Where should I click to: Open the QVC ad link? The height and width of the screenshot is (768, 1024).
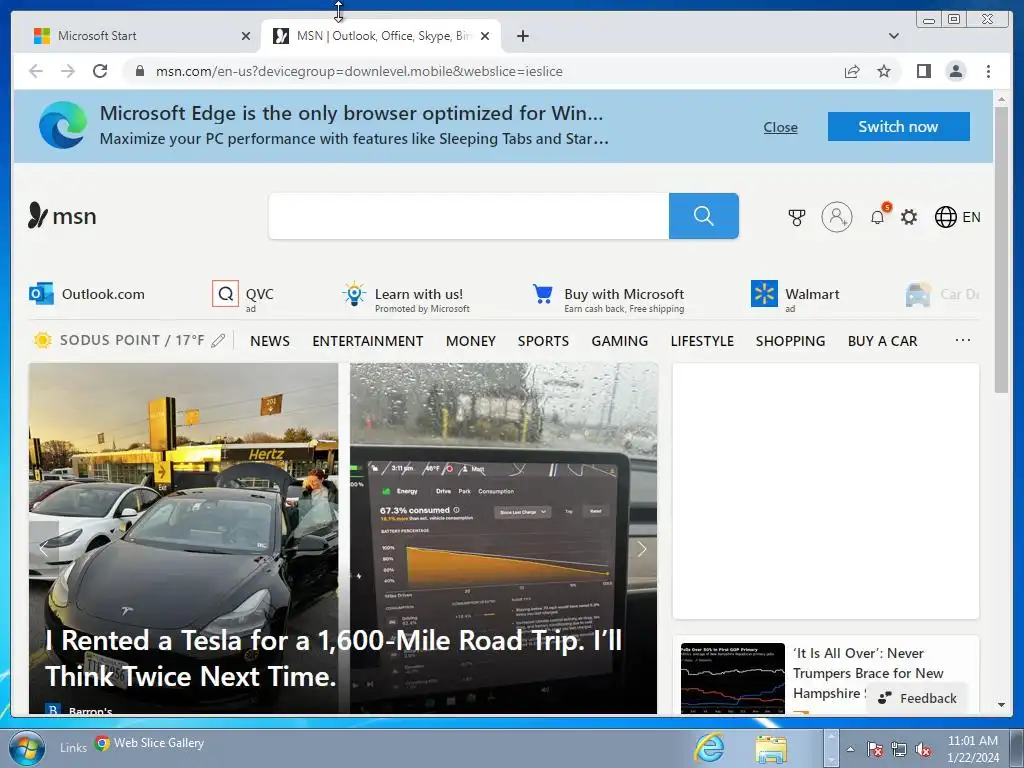tap(243, 296)
